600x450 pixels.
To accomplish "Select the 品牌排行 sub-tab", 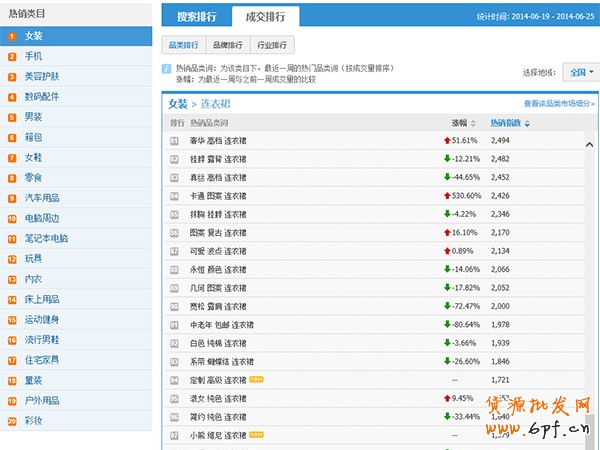I will click(x=228, y=45).
